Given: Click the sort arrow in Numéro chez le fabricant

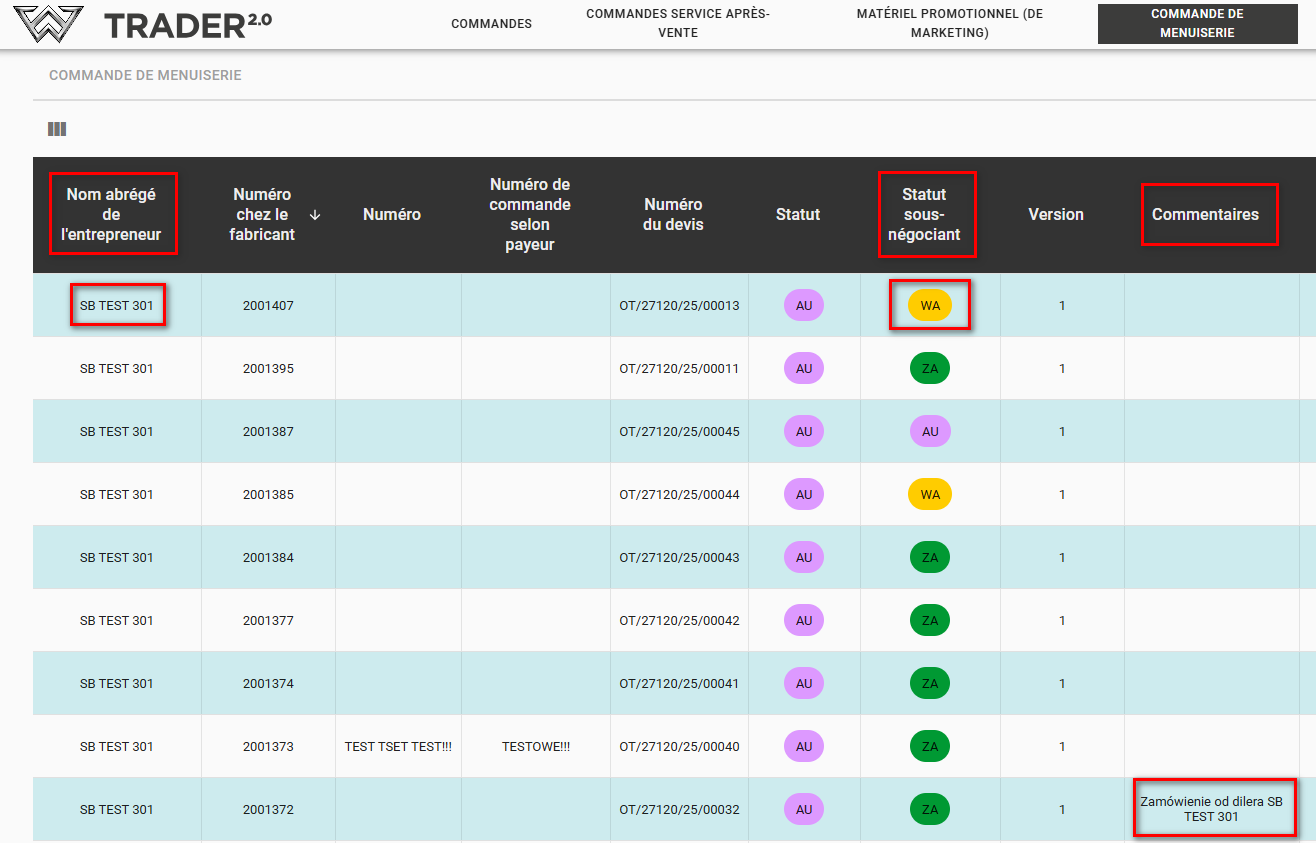Looking at the screenshot, I should (x=315, y=214).
